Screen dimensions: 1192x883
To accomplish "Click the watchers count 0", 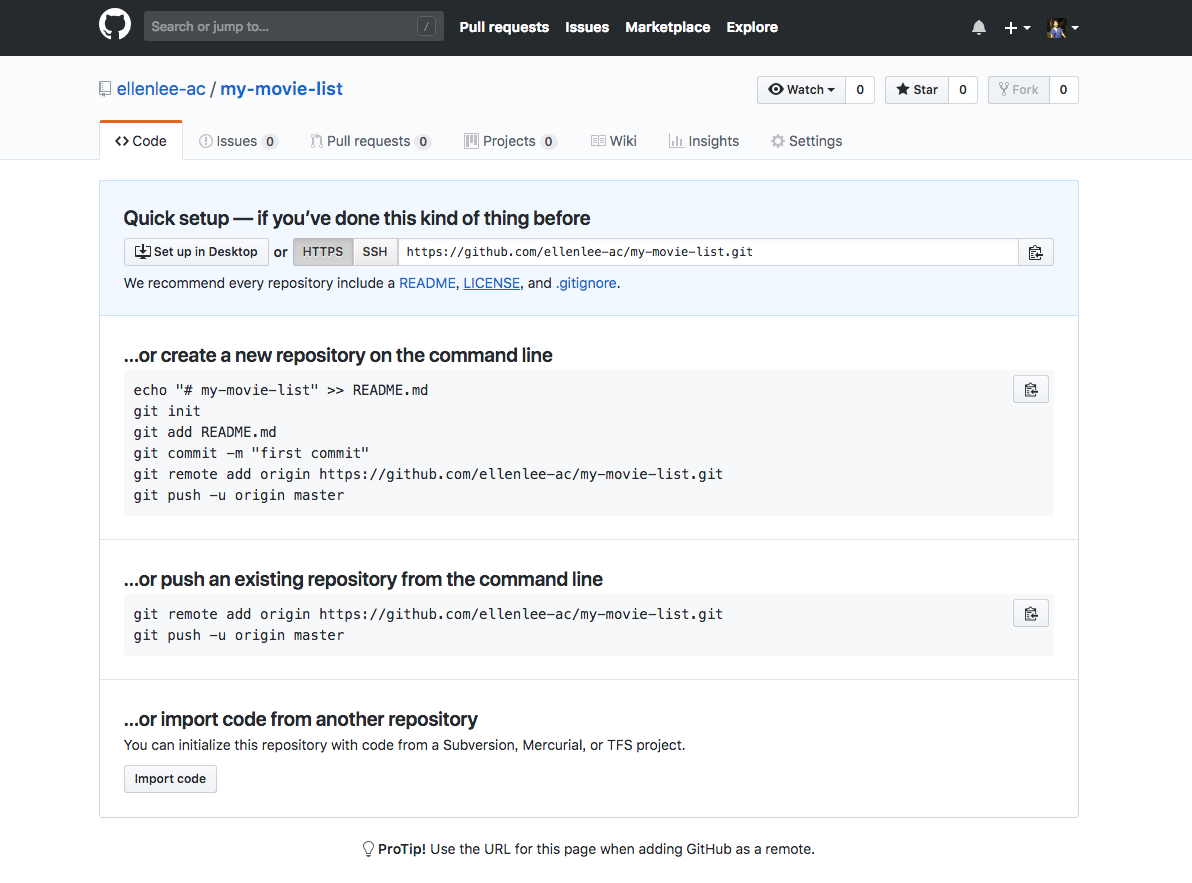I will (860, 90).
